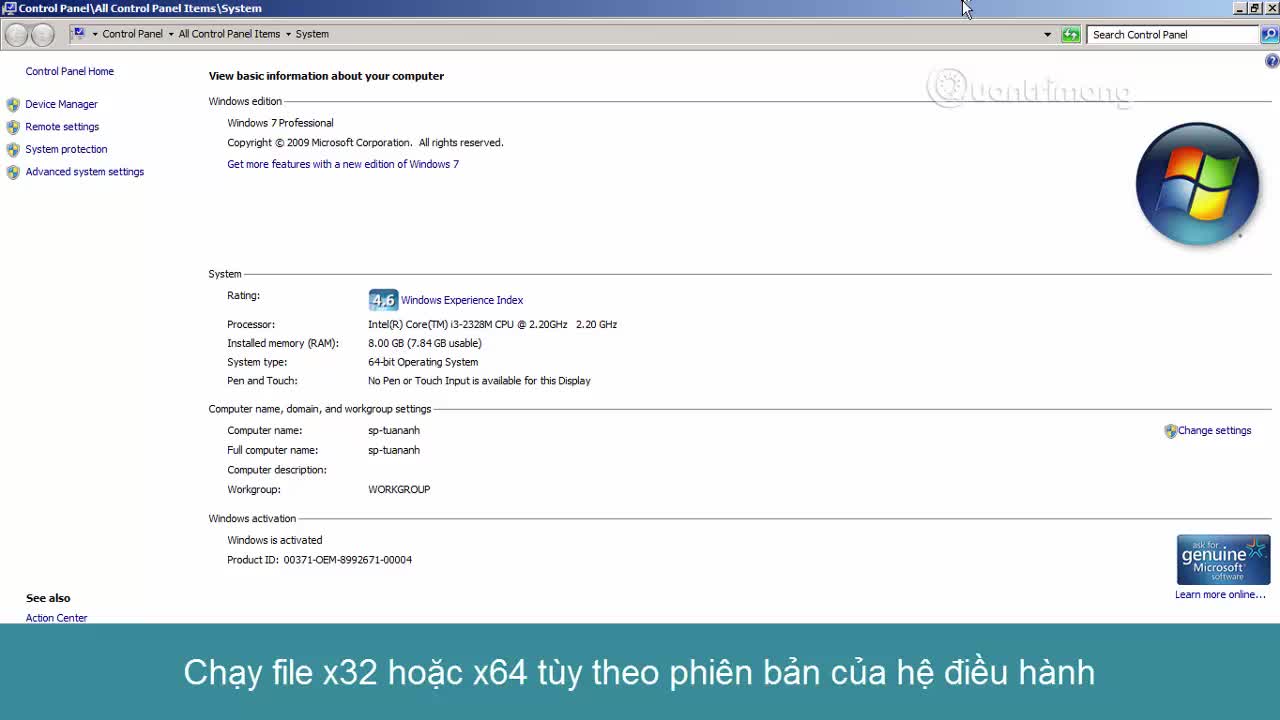Open Windows Experience Index link

462,300
